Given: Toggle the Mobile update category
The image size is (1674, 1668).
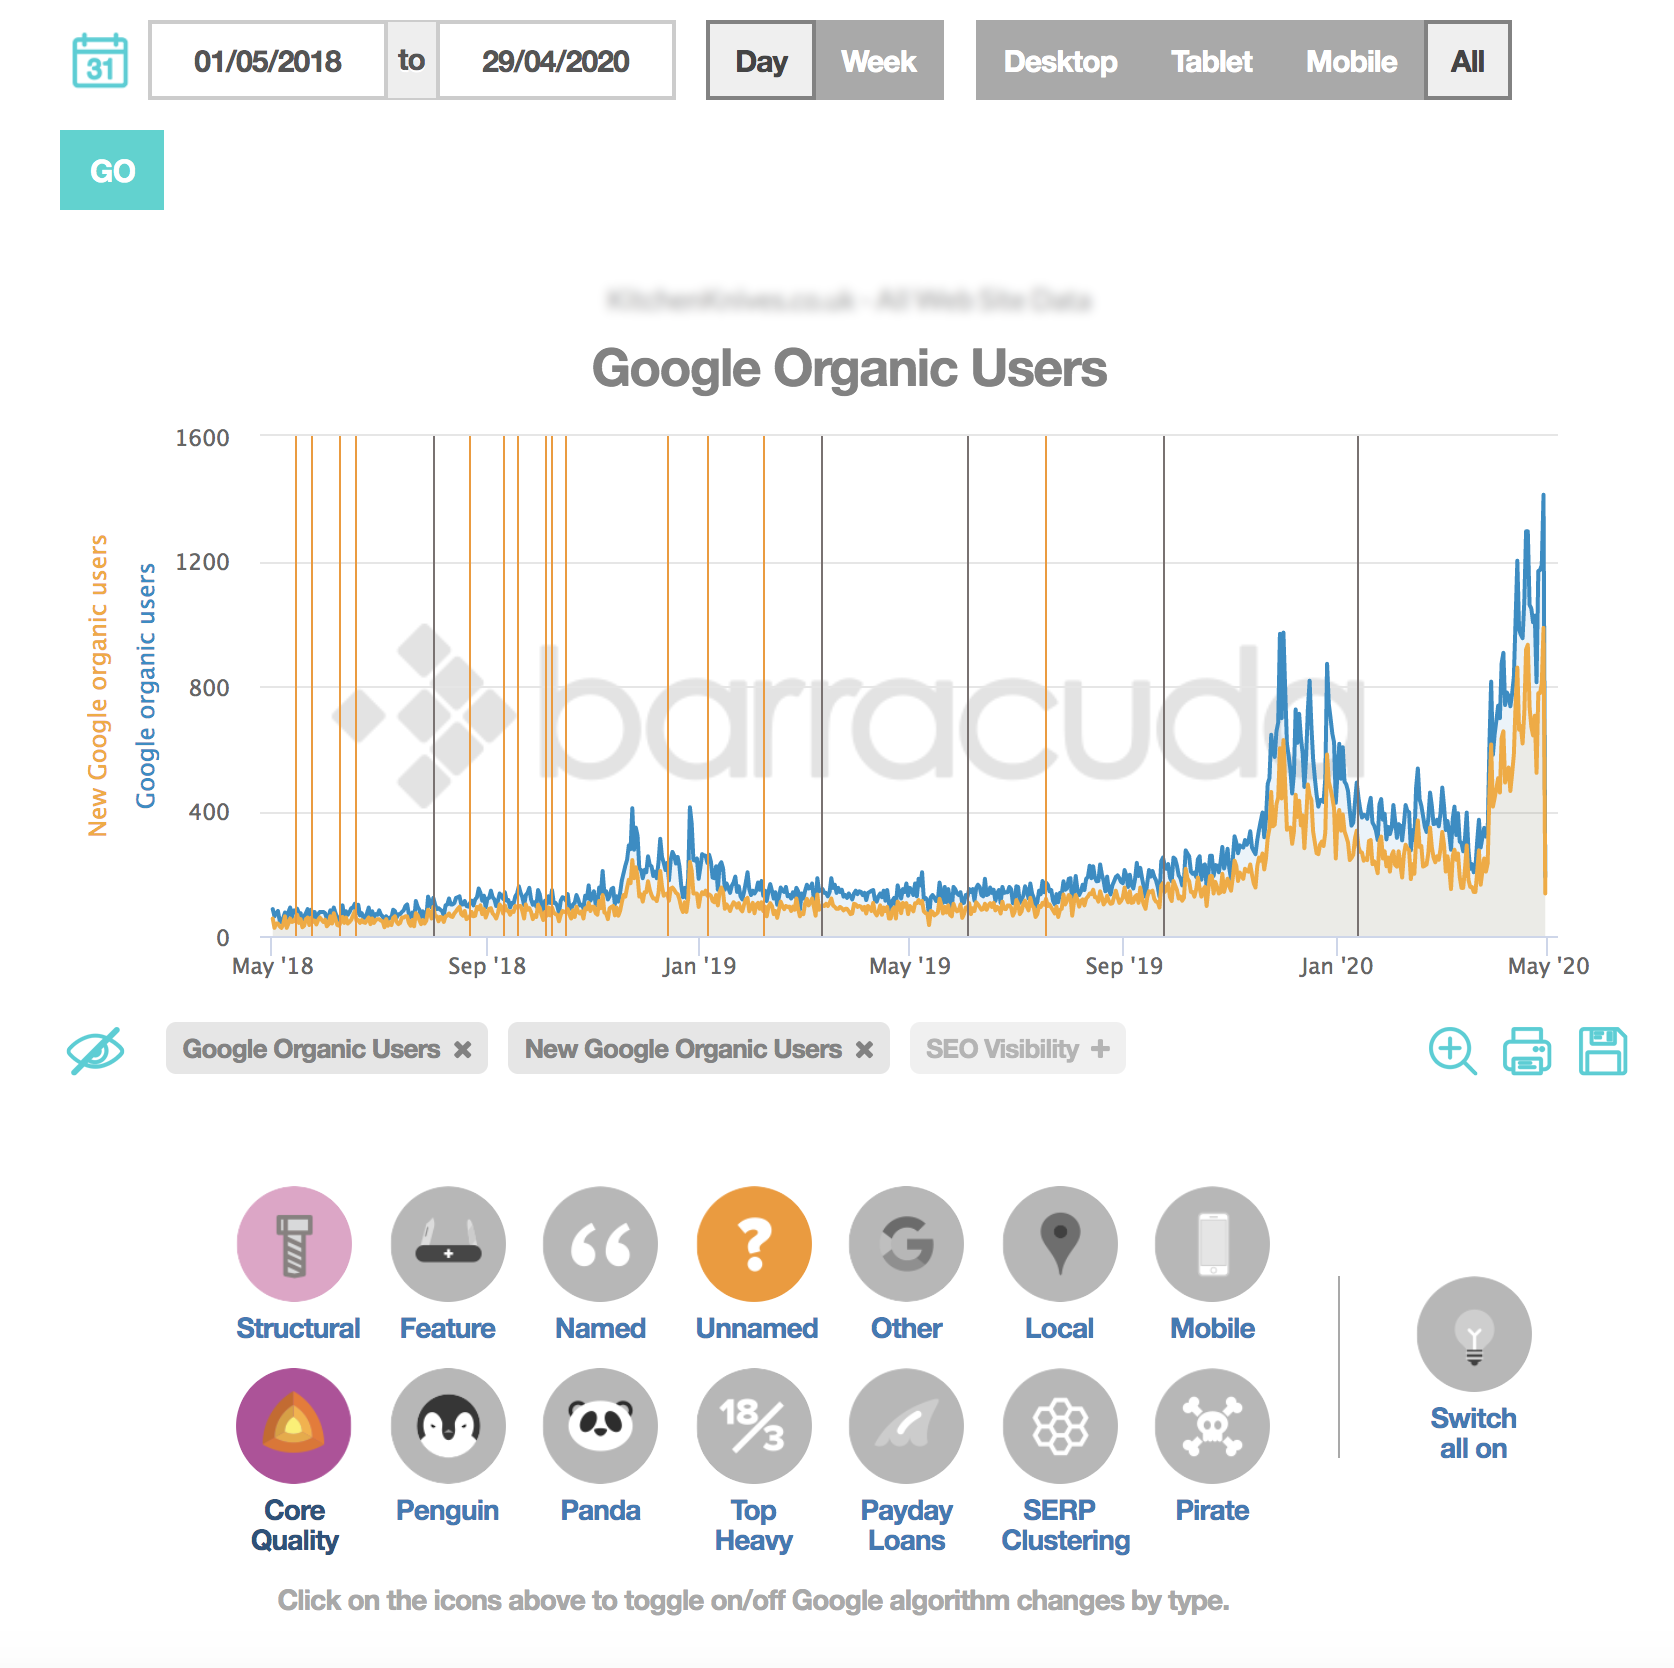Looking at the screenshot, I should pyautogui.click(x=1211, y=1245).
